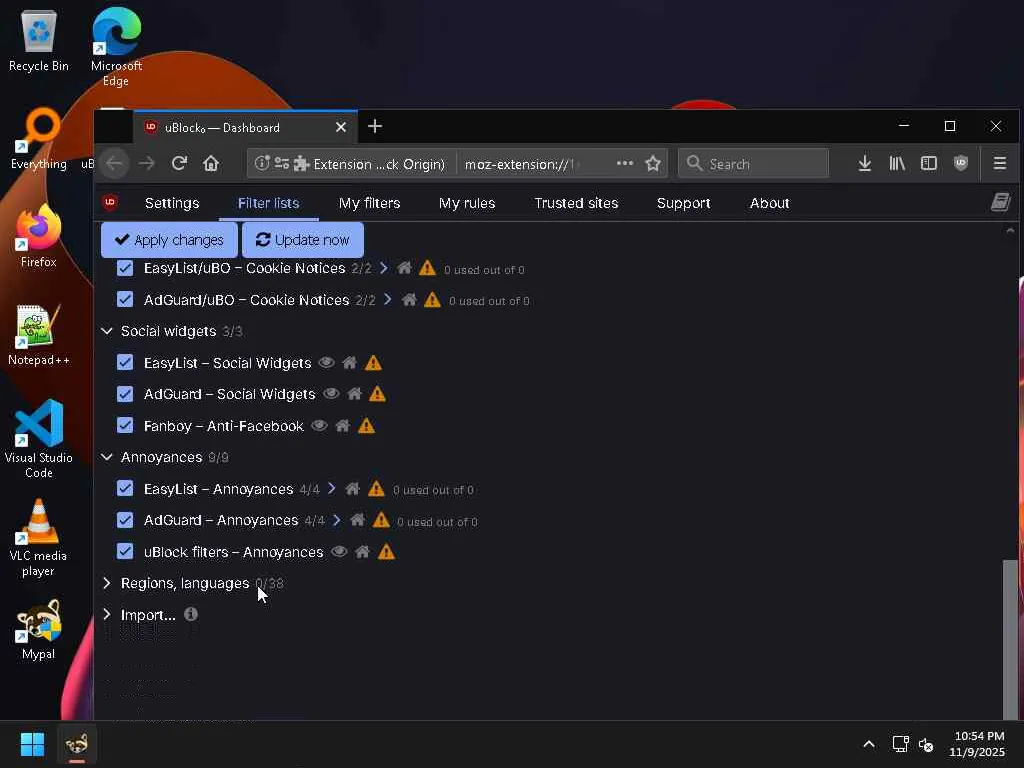Click home icon beside AdGuard – Annoyances
This screenshot has height=768, width=1024.
(357, 520)
